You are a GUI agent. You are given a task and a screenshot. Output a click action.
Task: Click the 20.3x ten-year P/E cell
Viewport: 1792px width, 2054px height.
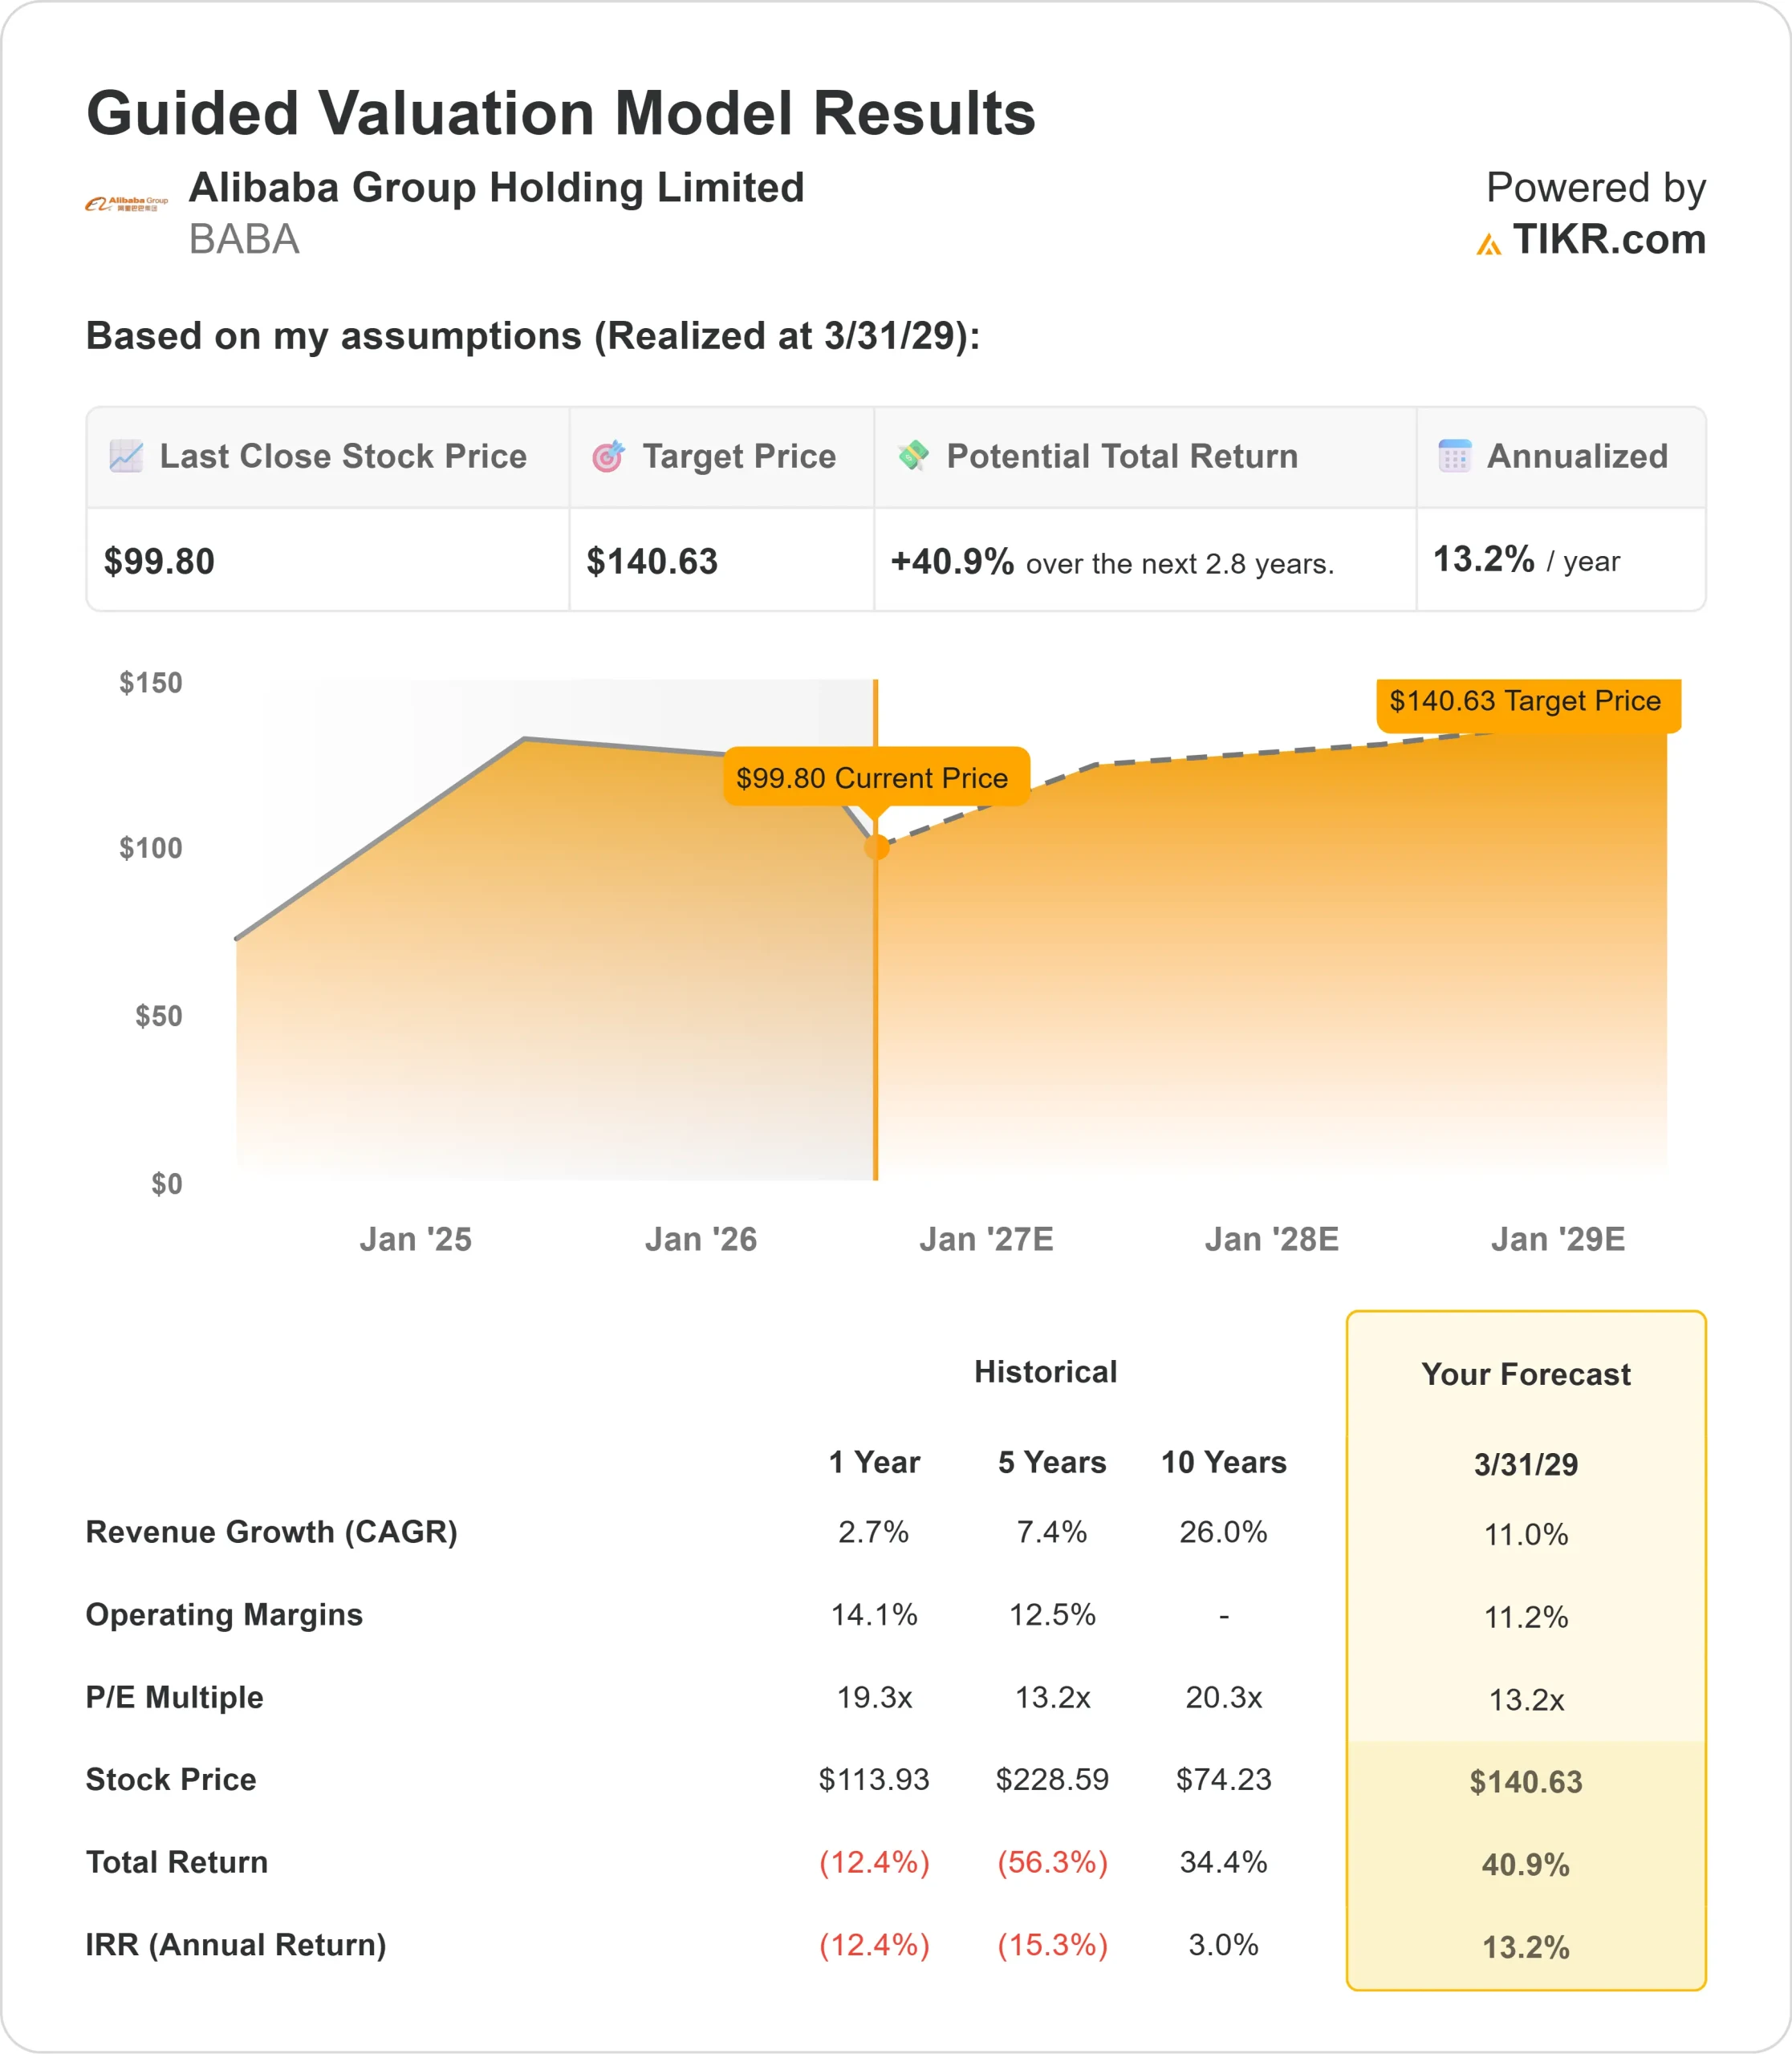coord(1224,1697)
